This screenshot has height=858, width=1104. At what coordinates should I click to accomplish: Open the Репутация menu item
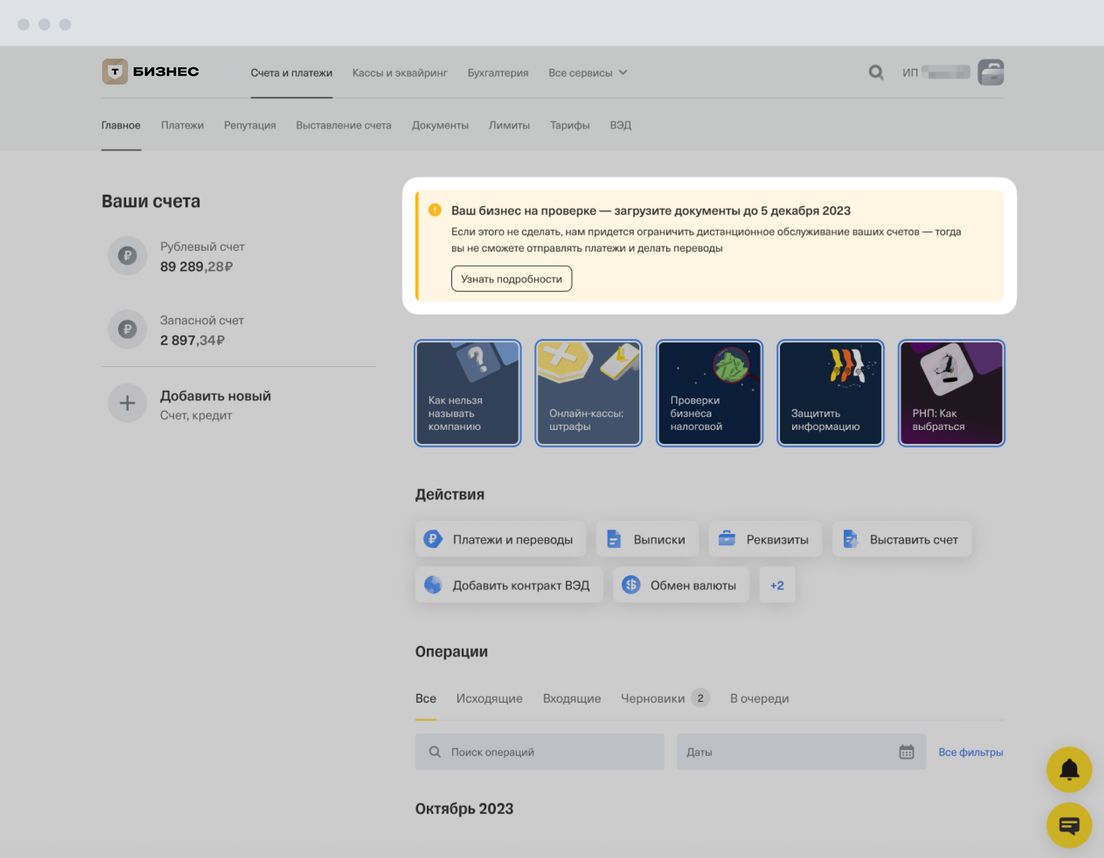tap(250, 125)
